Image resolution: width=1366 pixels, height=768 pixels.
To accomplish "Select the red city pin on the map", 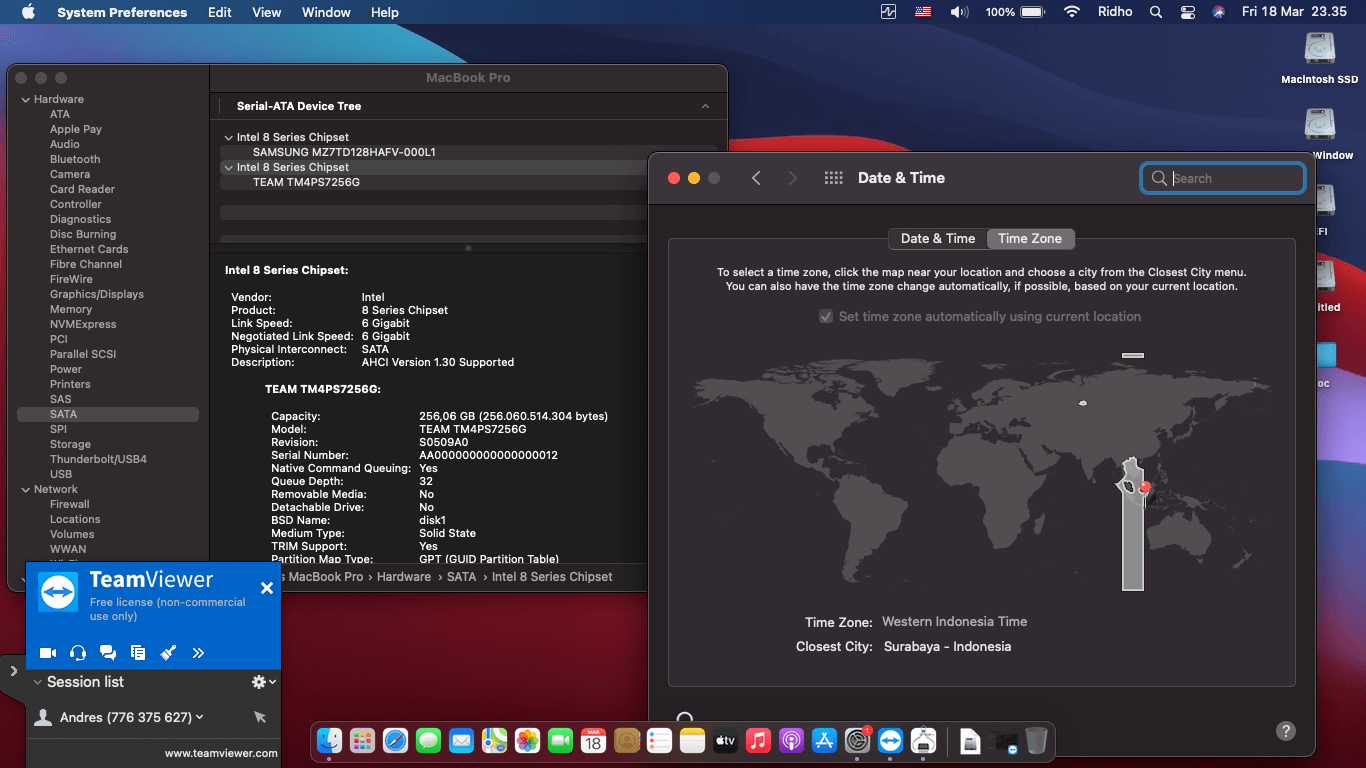I will 1146,488.
